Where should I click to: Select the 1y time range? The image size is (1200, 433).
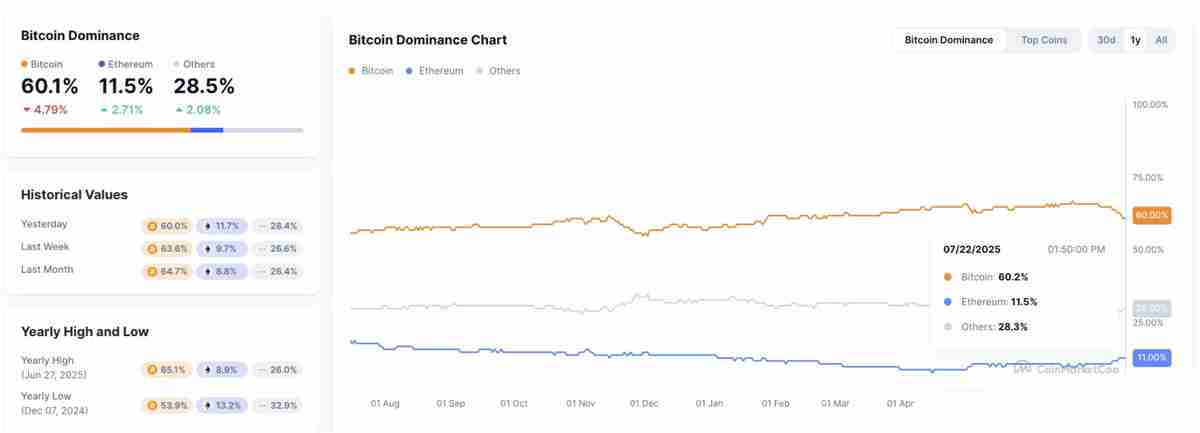coord(1135,40)
